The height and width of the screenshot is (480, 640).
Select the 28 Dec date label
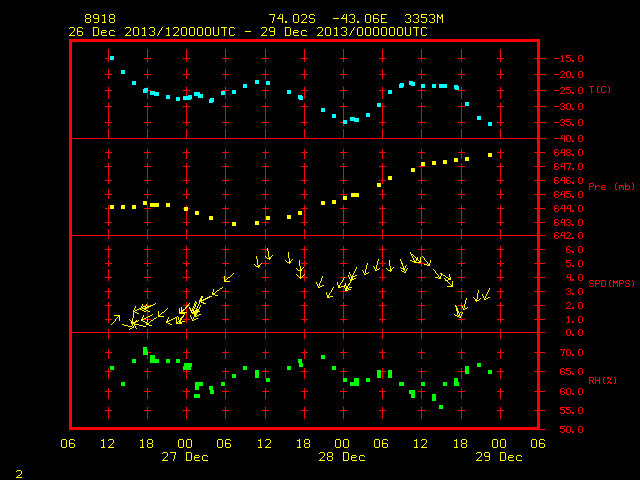pos(342,457)
